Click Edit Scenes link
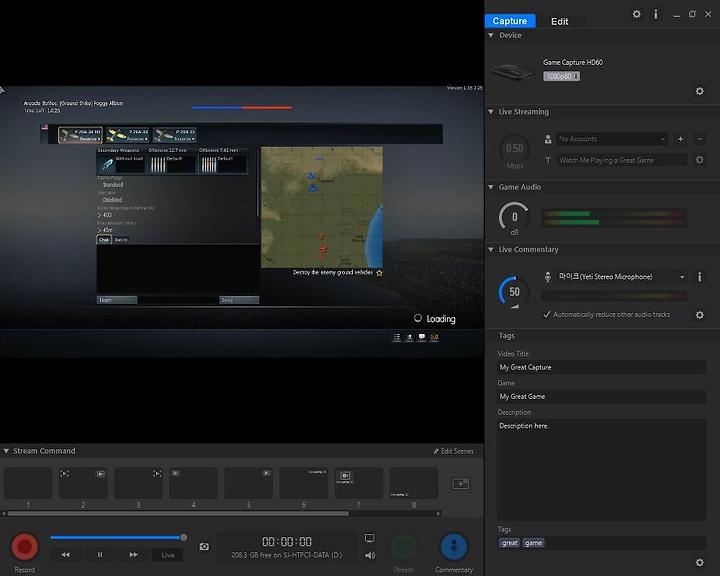The image size is (720, 576). click(x=453, y=451)
